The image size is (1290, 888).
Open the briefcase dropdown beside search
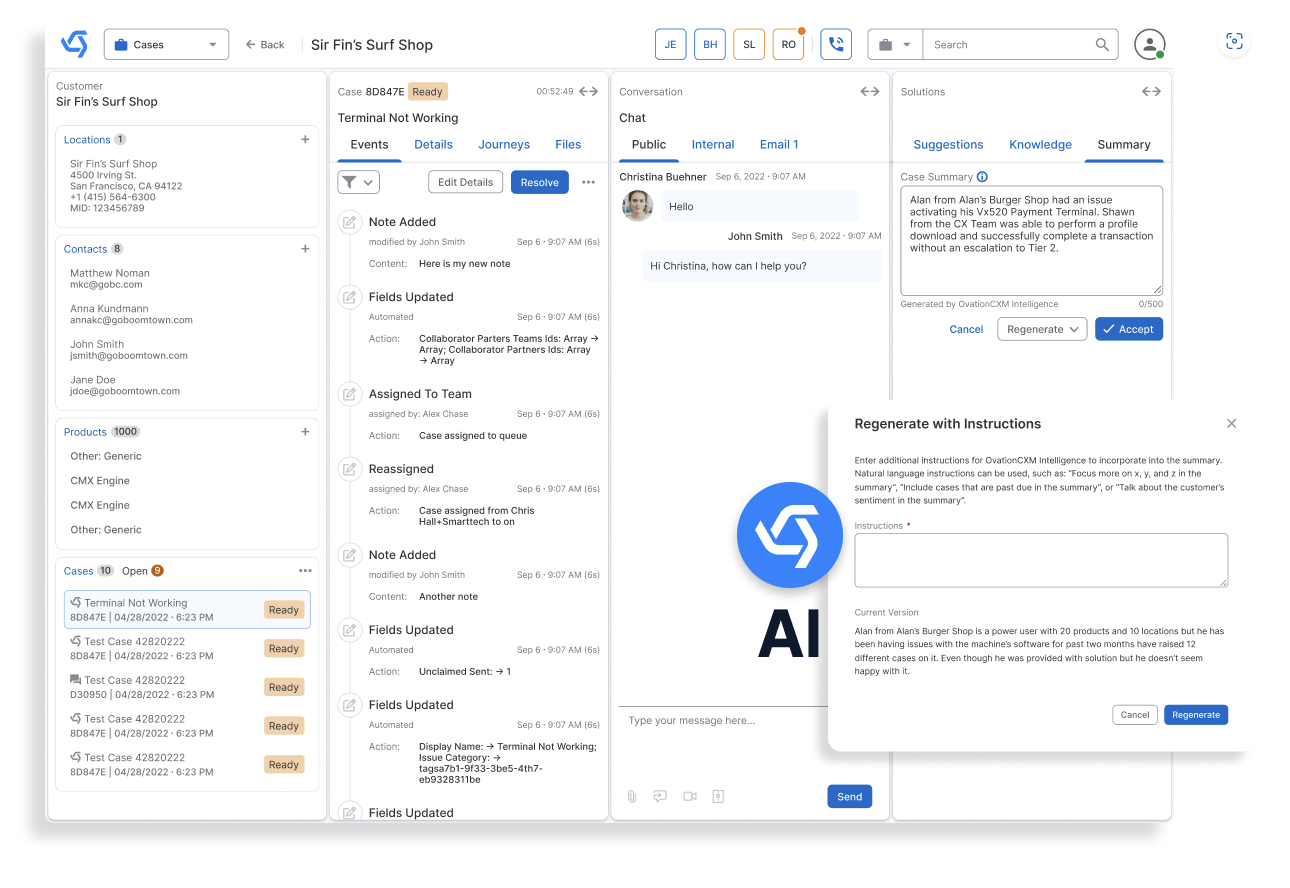coord(894,44)
